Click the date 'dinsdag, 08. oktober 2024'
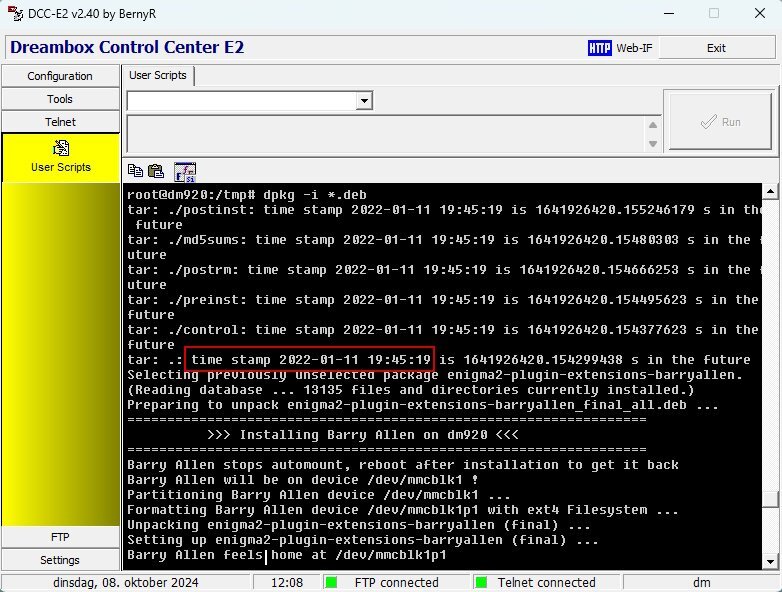Viewport: 782px width, 592px height. [x=126, y=583]
